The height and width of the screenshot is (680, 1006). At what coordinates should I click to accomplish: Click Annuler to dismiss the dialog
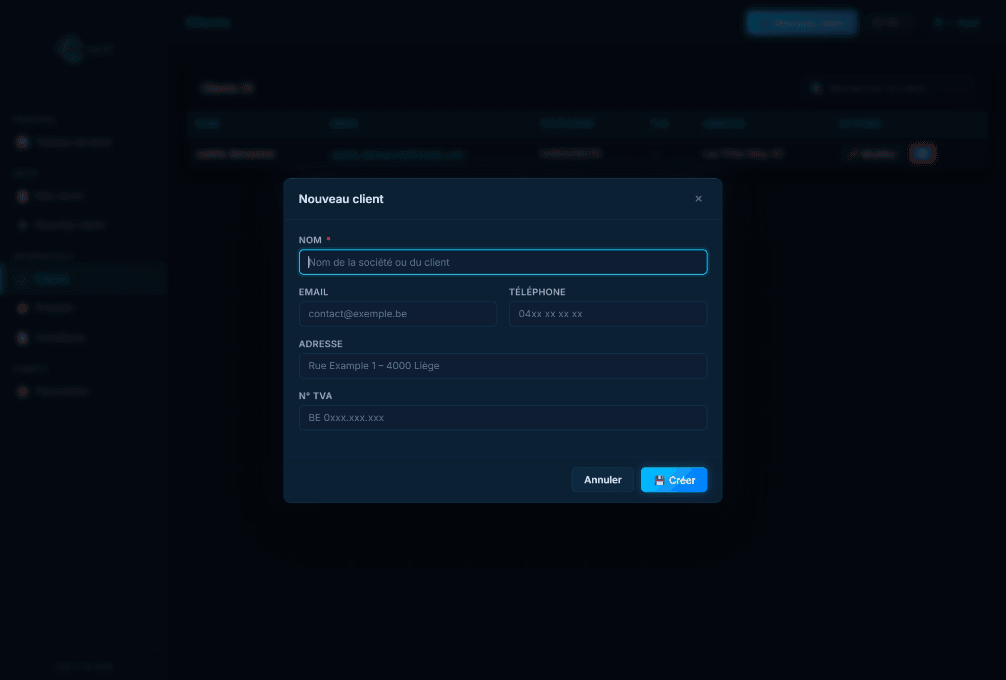(602, 480)
